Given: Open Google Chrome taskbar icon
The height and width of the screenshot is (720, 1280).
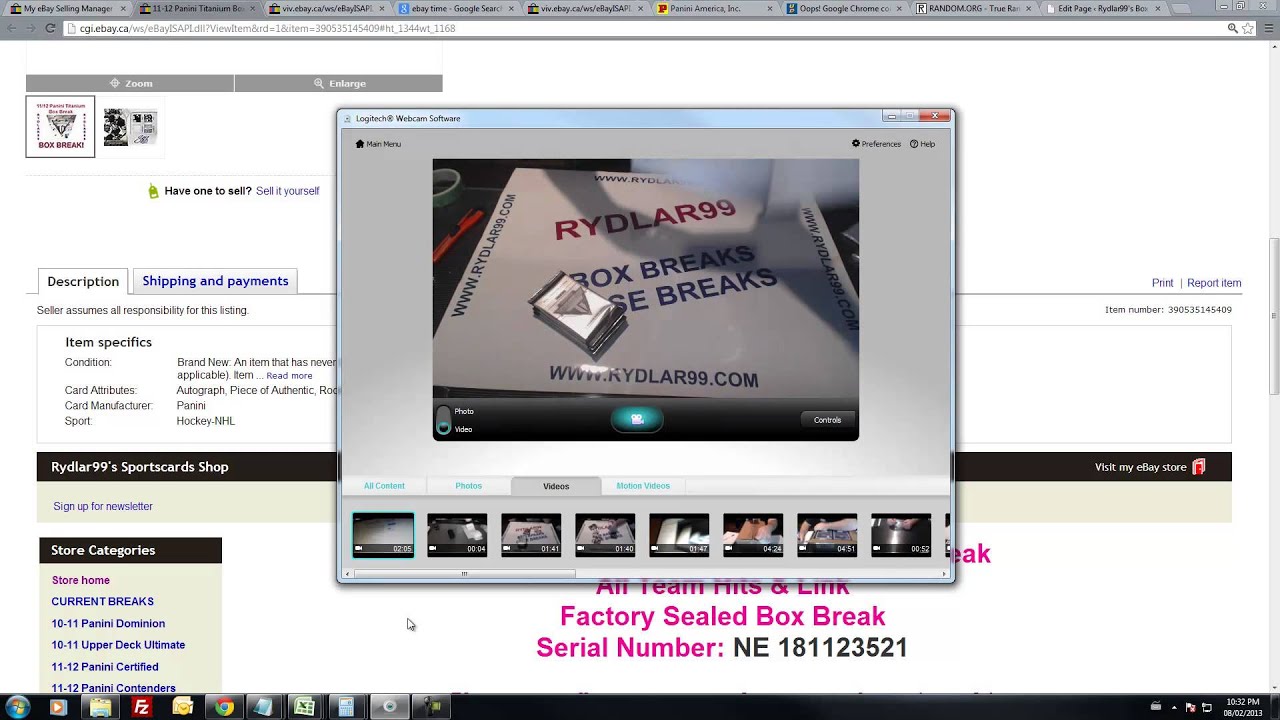Looking at the screenshot, I should tap(224, 707).
